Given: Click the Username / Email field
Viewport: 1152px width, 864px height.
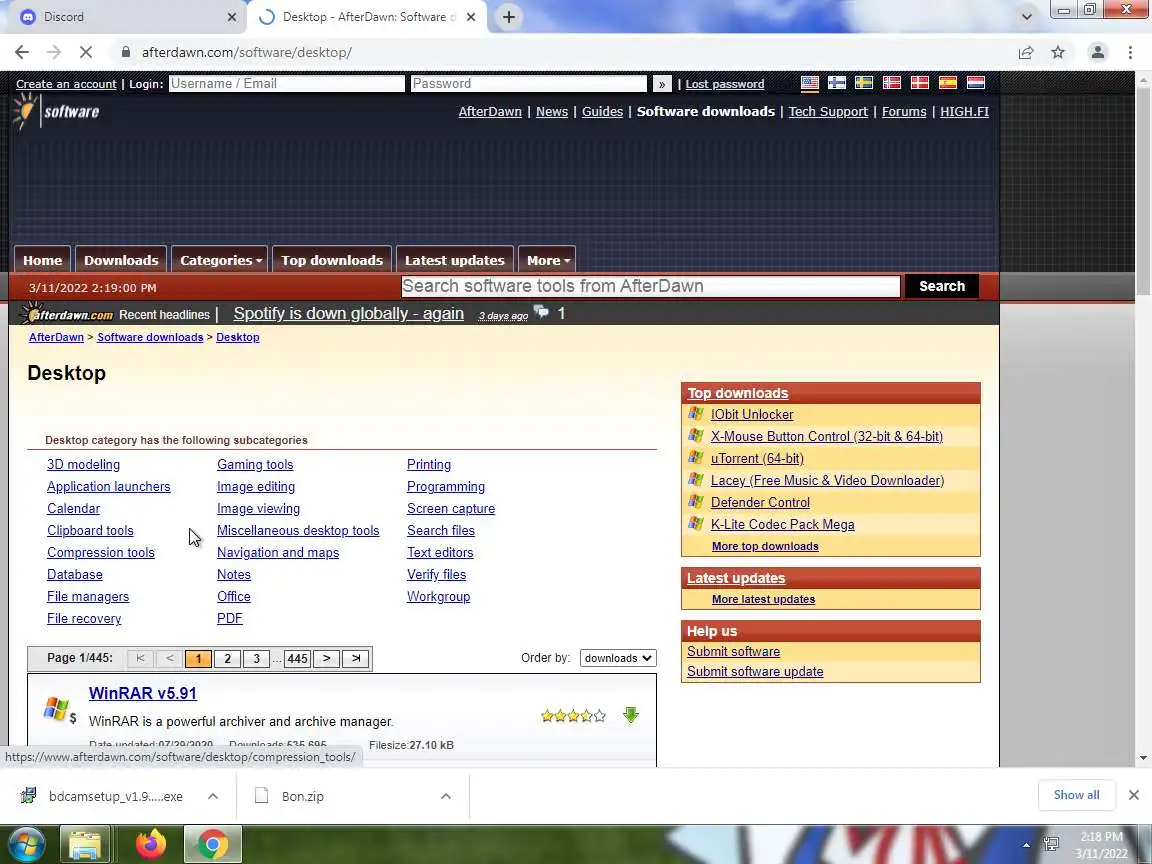Looking at the screenshot, I should point(287,84).
